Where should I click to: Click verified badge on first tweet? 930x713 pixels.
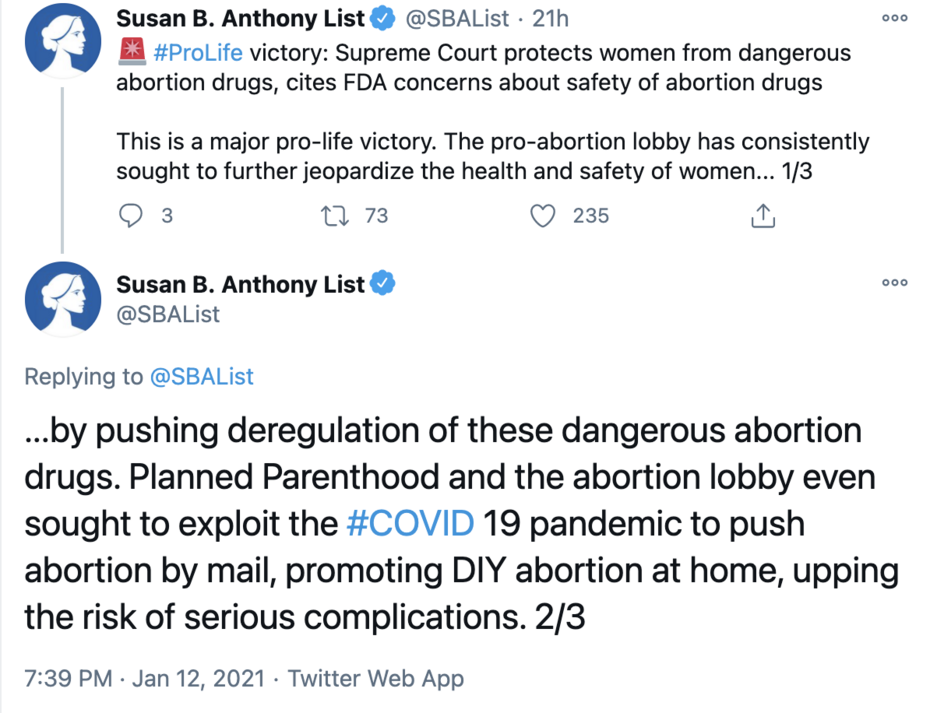click(x=383, y=18)
